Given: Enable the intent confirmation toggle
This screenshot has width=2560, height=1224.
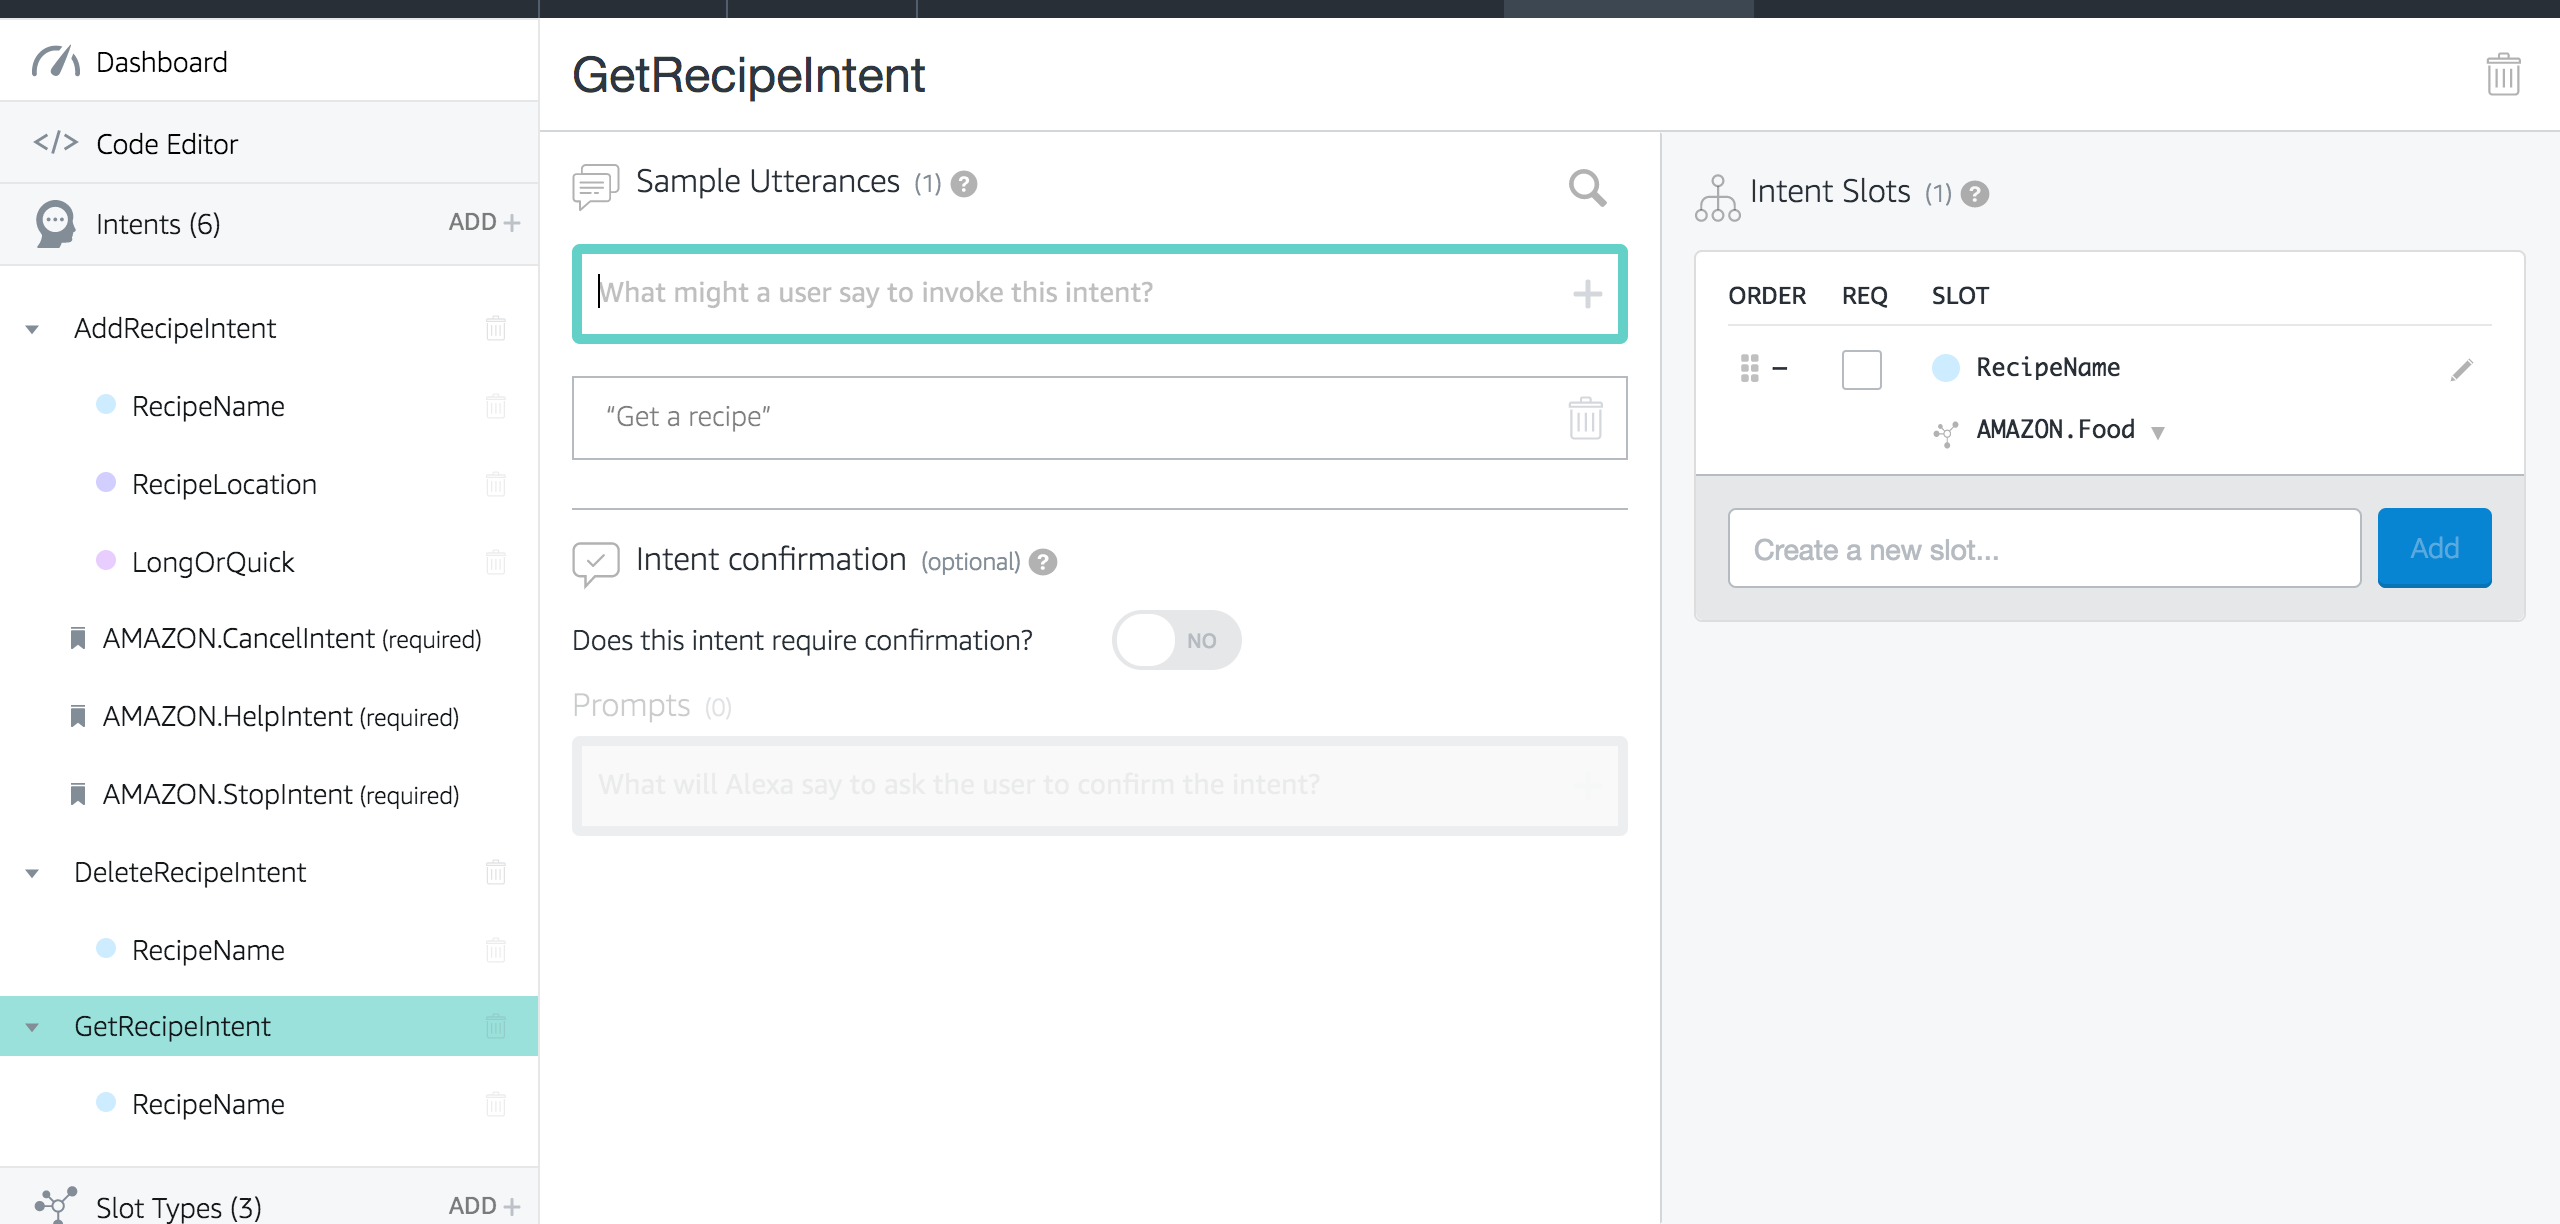Looking at the screenshot, I should click(1176, 640).
